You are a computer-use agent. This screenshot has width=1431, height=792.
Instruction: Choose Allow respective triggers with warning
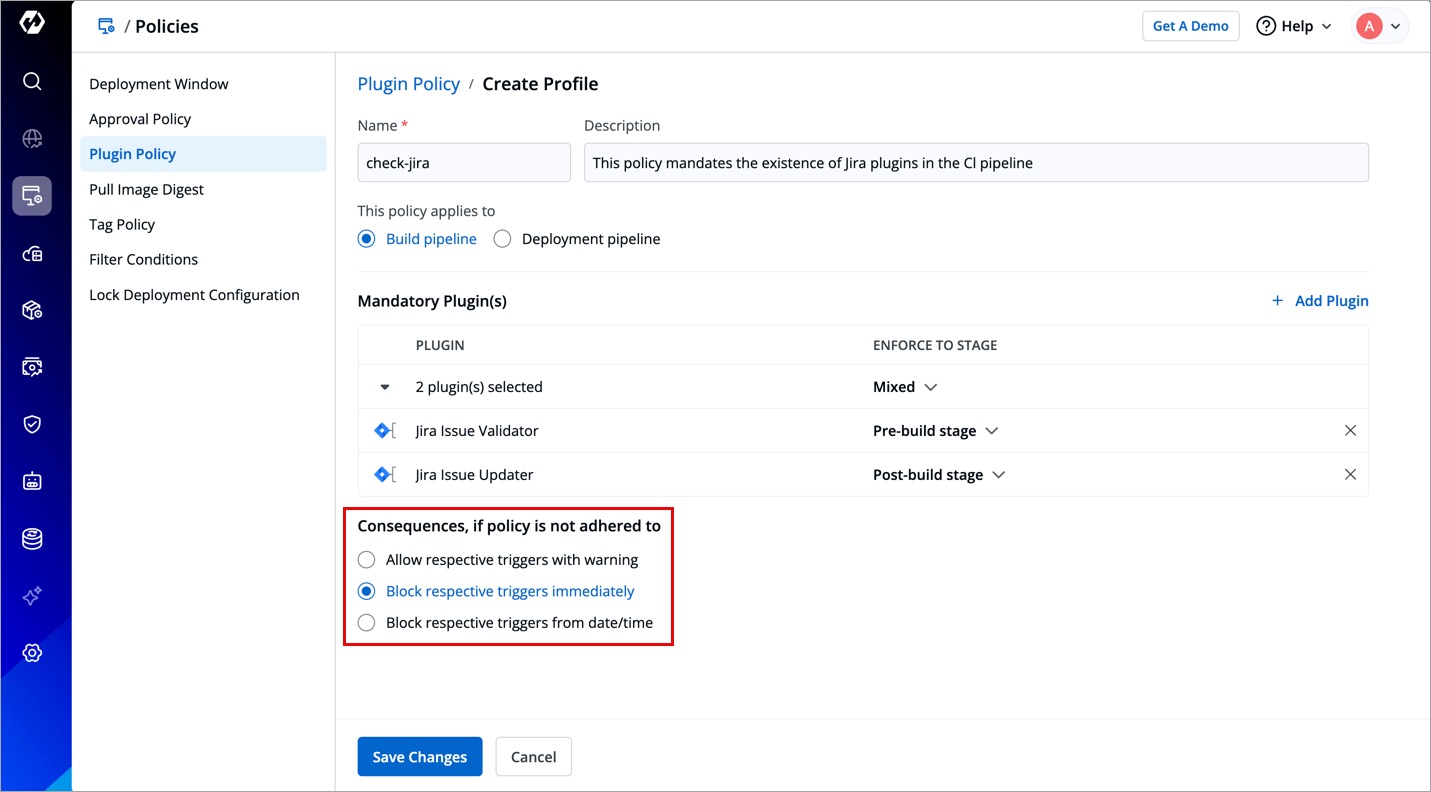[x=367, y=560]
